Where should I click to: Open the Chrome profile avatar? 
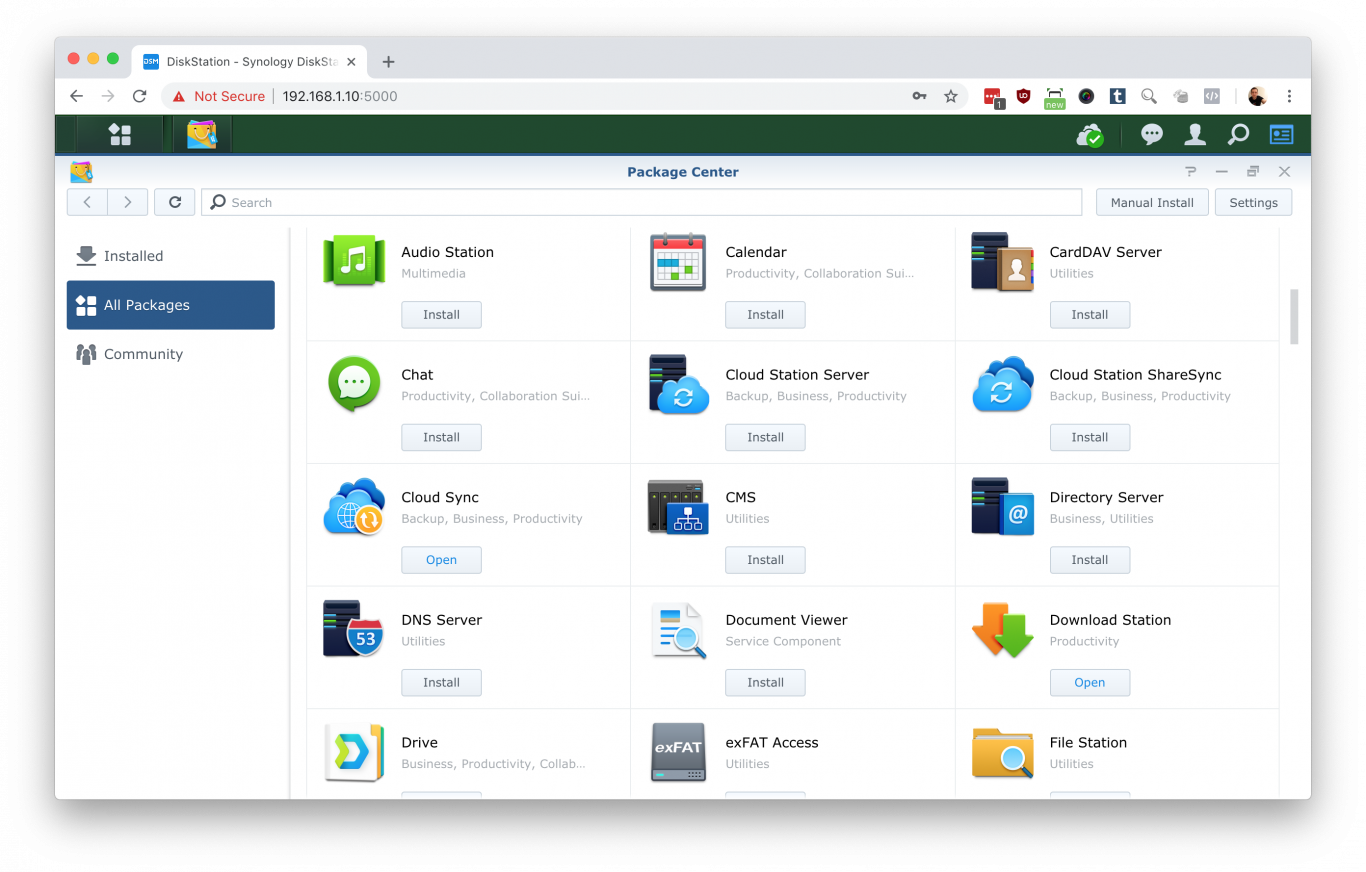[x=1257, y=96]
